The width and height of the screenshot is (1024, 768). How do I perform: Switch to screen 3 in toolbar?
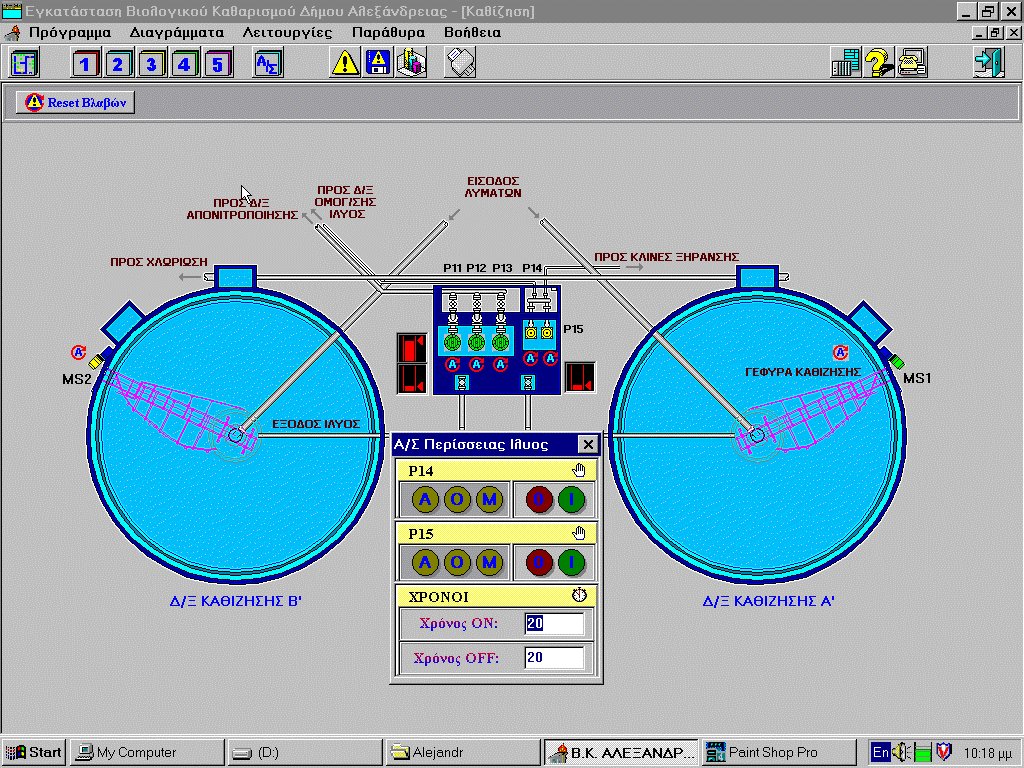[151, 64]
